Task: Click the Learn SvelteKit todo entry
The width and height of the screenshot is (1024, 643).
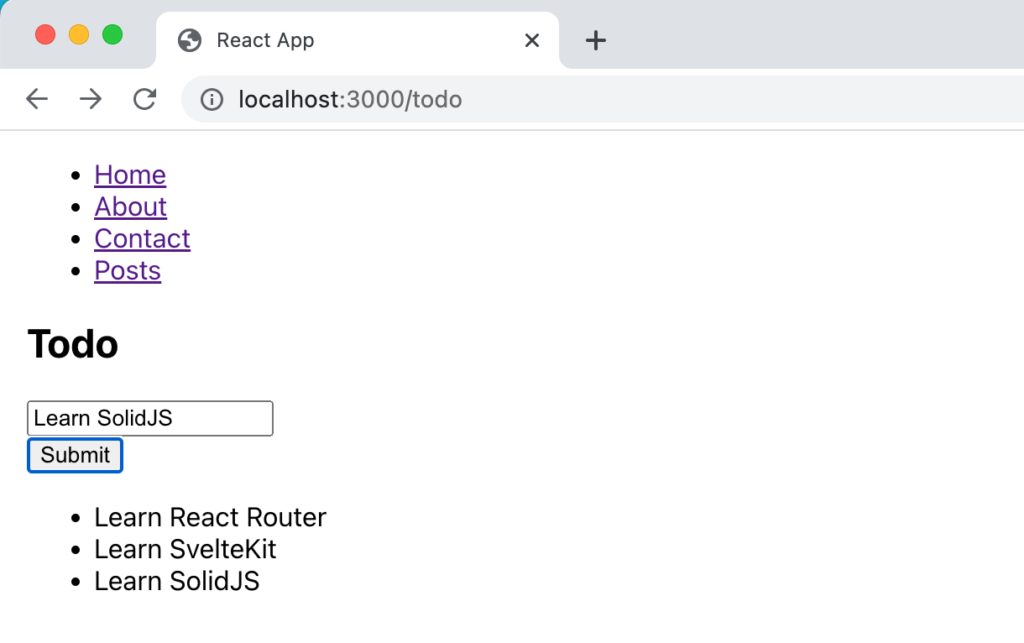Action: point(185,549)
